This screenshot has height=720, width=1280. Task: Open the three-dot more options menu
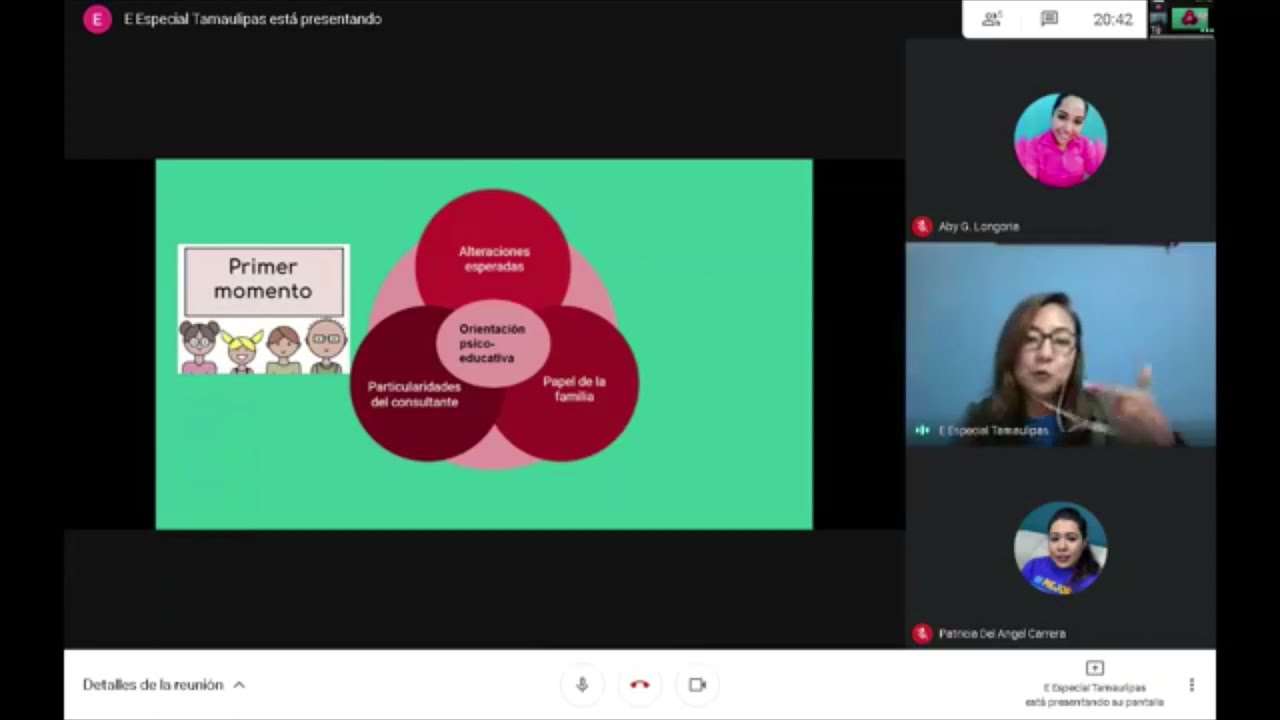point(1191,685)
